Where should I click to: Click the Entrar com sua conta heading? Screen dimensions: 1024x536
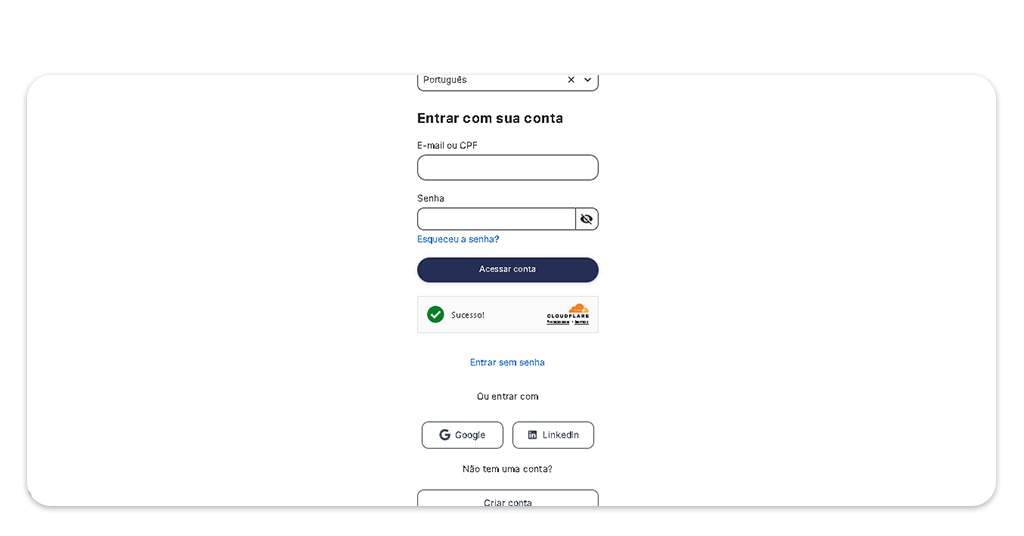click(x=490, y=118)
